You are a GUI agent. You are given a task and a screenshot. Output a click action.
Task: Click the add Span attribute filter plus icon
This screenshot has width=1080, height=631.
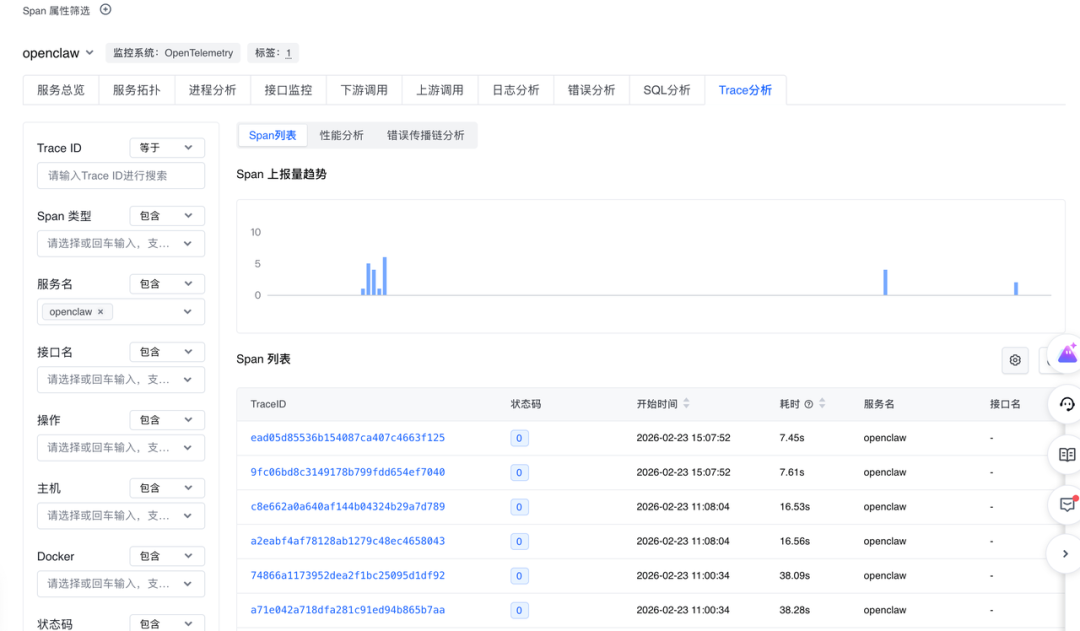point(106,9)
